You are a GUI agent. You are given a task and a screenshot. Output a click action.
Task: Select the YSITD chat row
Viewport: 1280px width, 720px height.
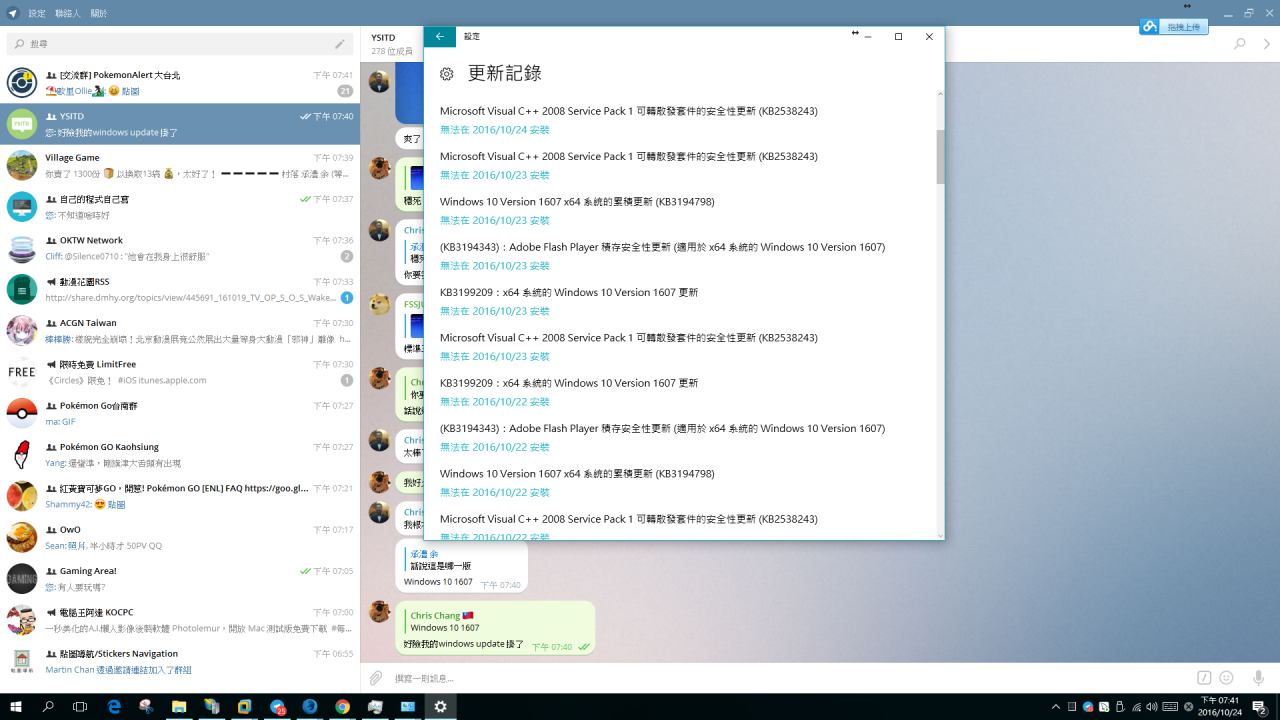[180, 124]
